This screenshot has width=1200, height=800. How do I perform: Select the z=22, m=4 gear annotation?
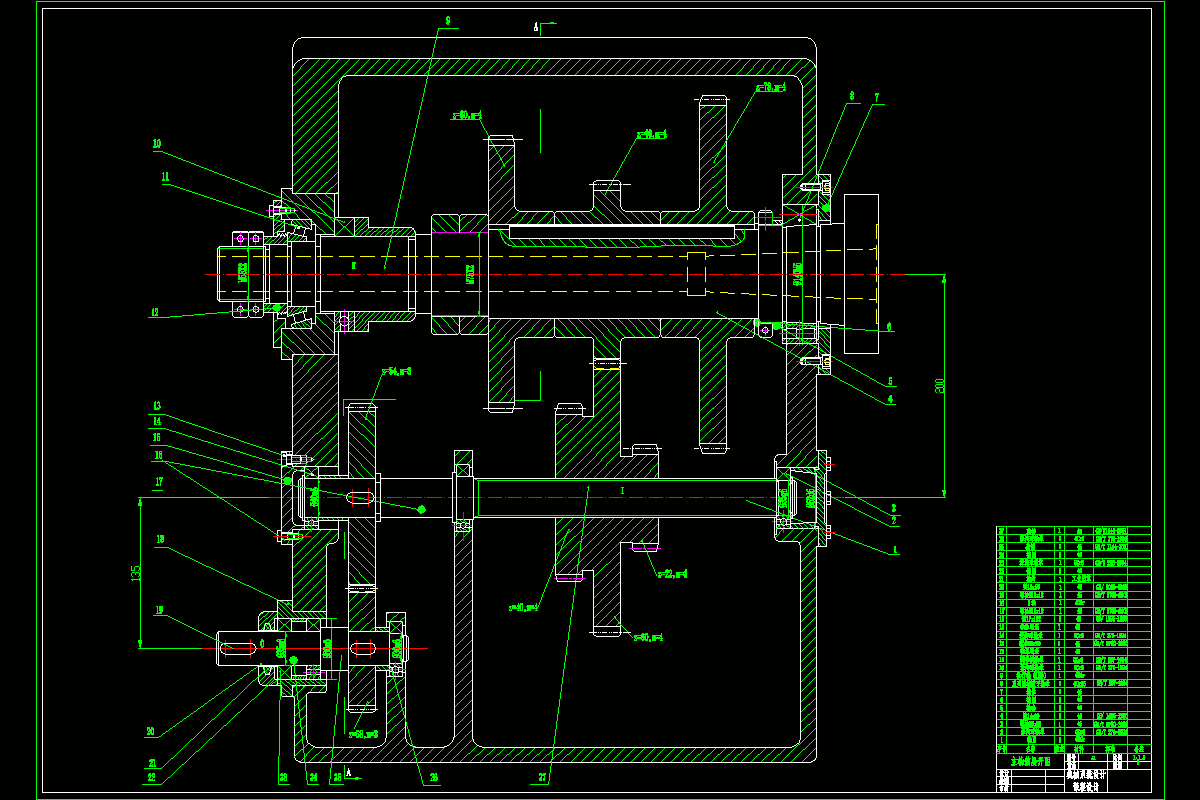(671, 574)
